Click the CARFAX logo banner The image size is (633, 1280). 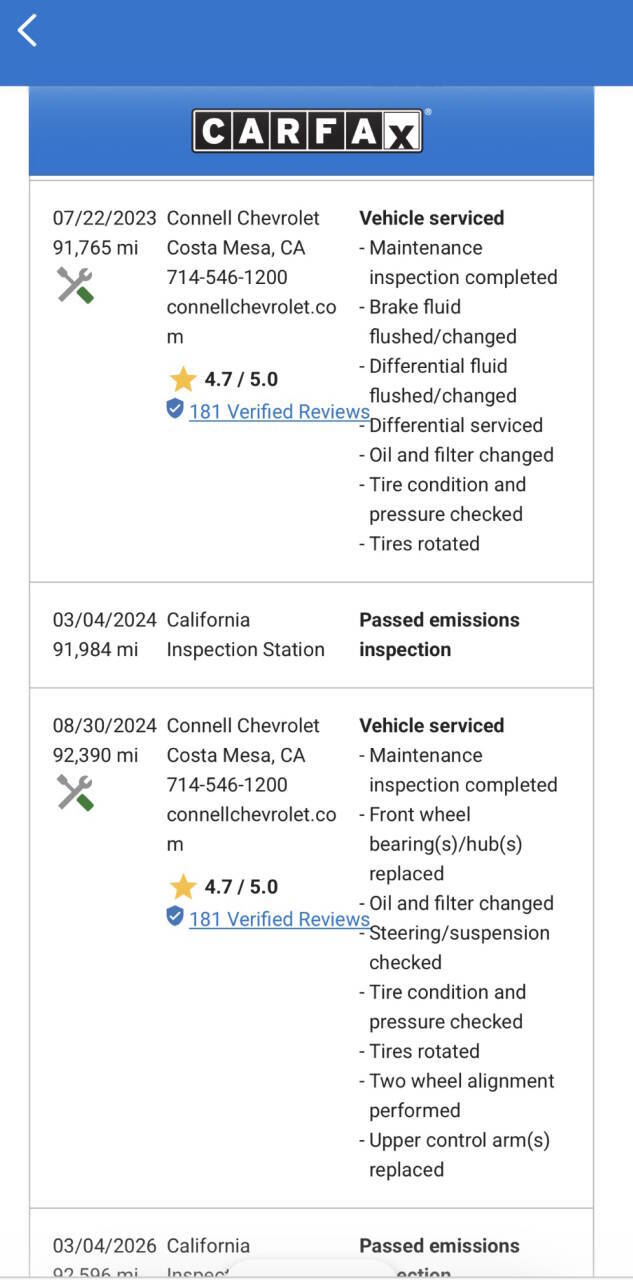point(311,131)
